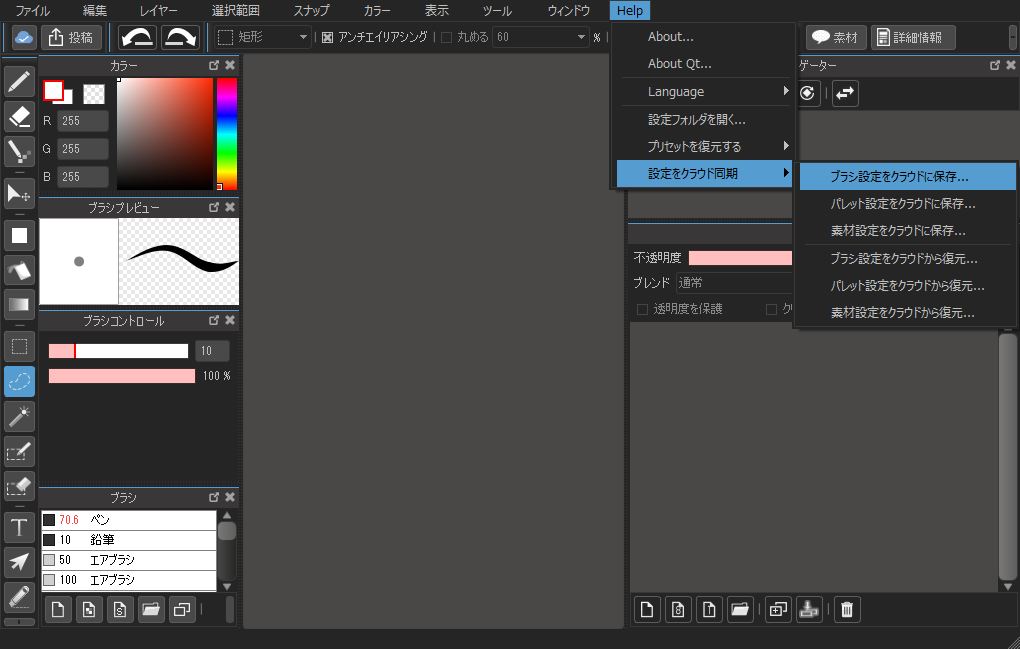Open the 矩形 selection shape dropdown
This screenshot has height=649, width=1020.
[x=263, y=37]
